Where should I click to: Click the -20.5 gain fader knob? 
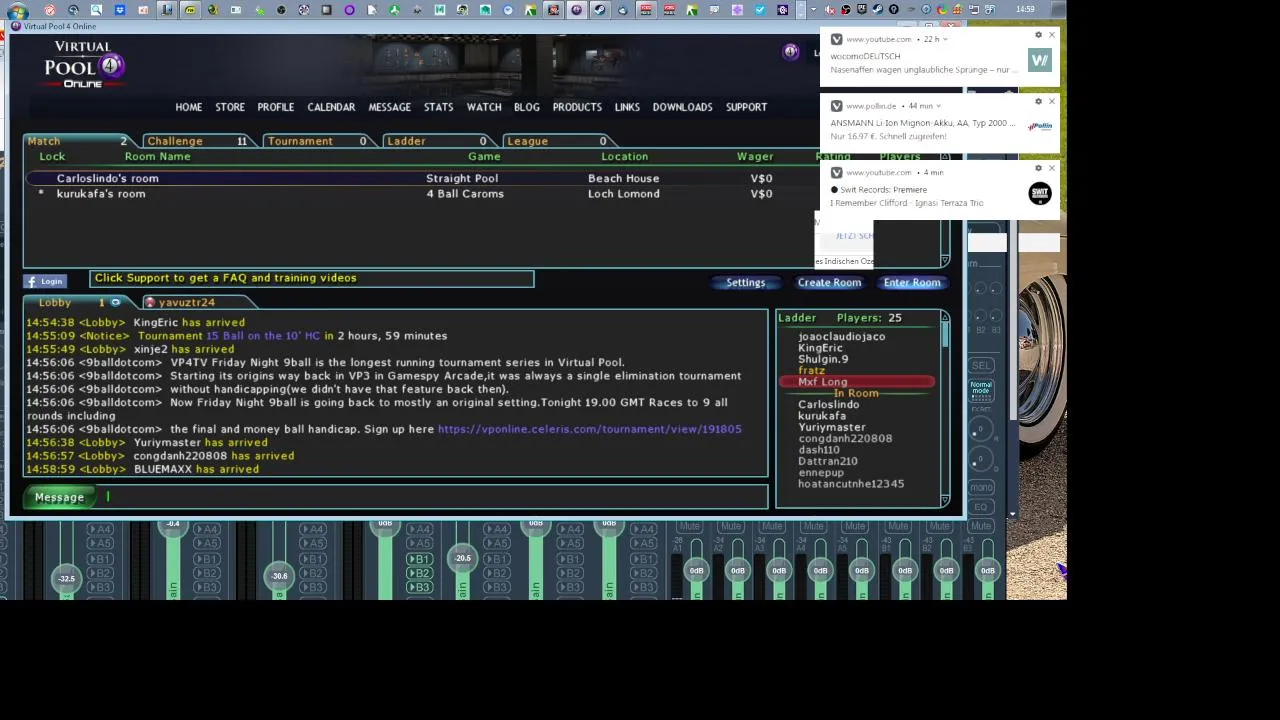point(462,558)
